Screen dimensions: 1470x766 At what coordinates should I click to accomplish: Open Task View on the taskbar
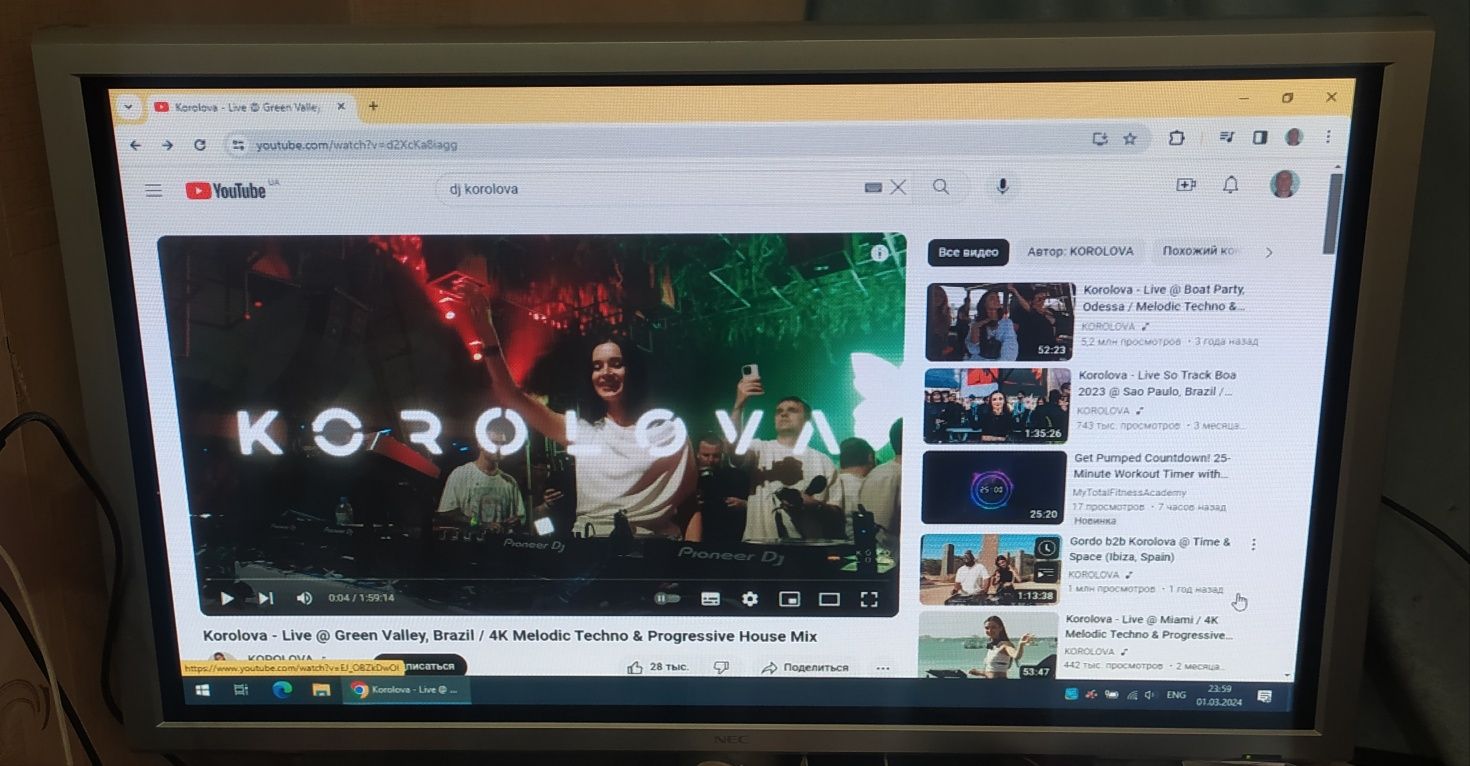241,690
